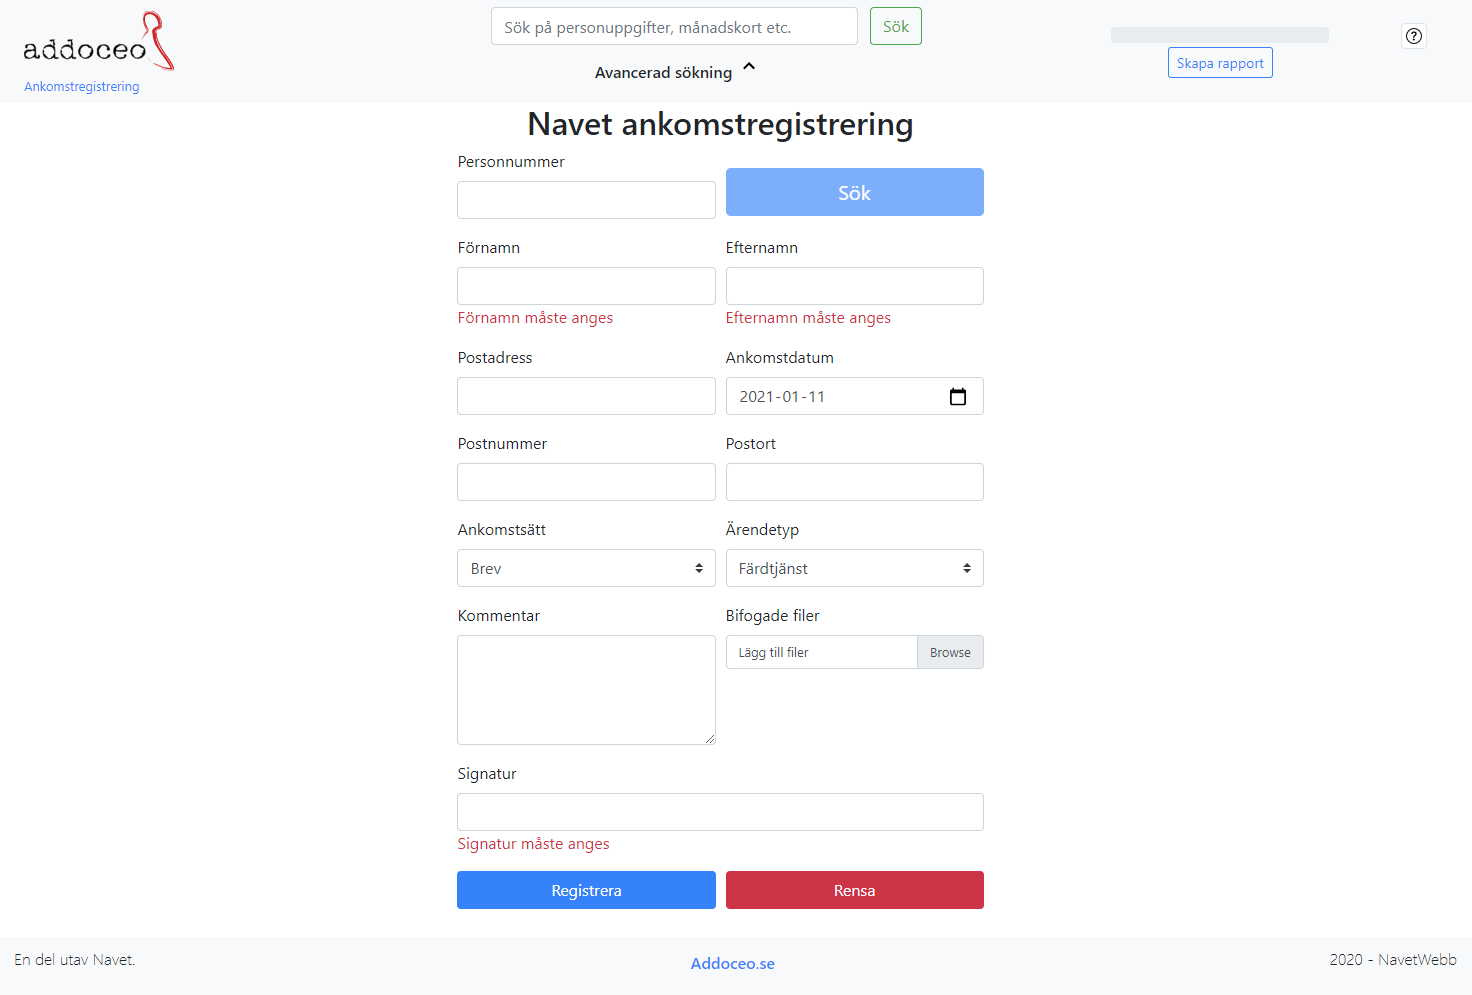
Task: Click the Förnamn måste anges error text
Action: pos(535,318)
